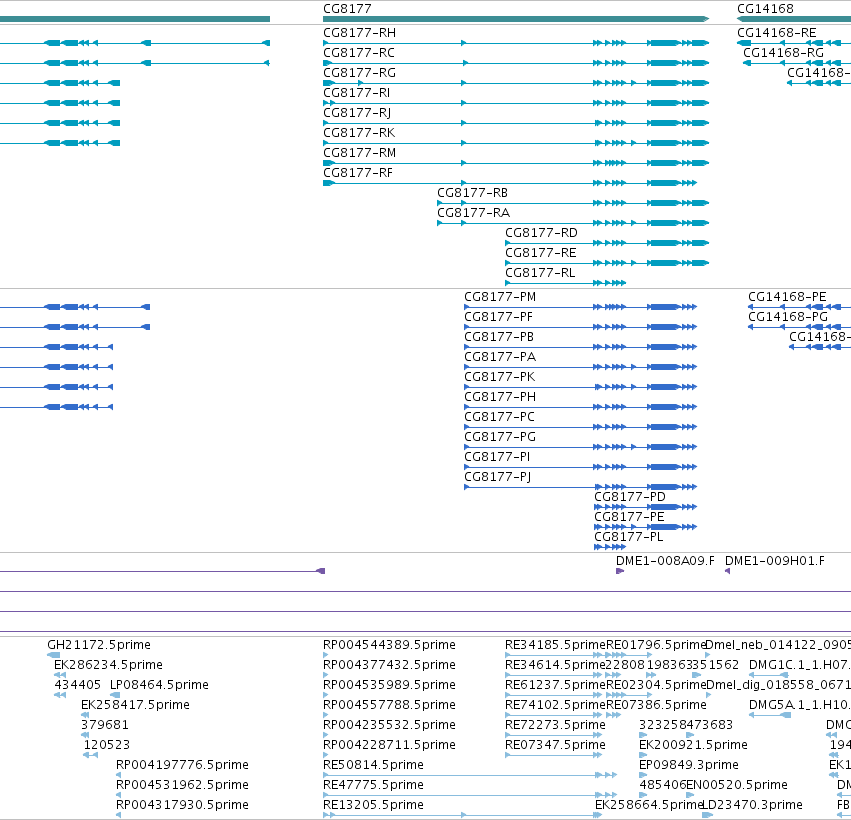This screenshot has height=820, width=851.
Task: Click the 379681 feature label
Action: (x=105, y=725)
